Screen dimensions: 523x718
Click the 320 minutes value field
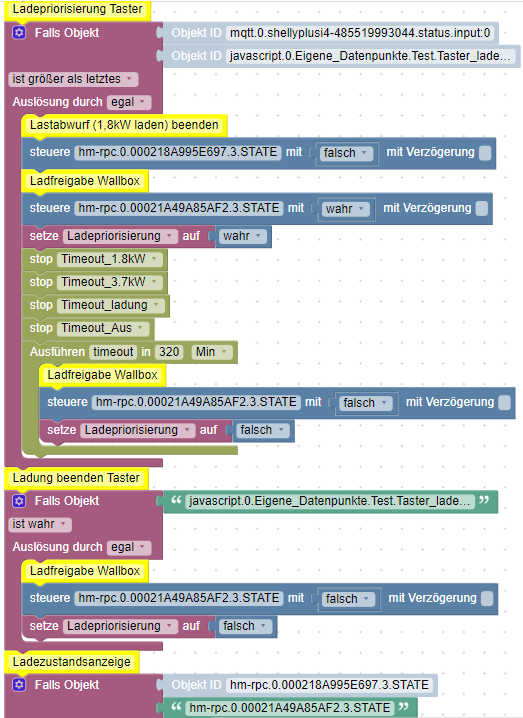click(169, 352)
